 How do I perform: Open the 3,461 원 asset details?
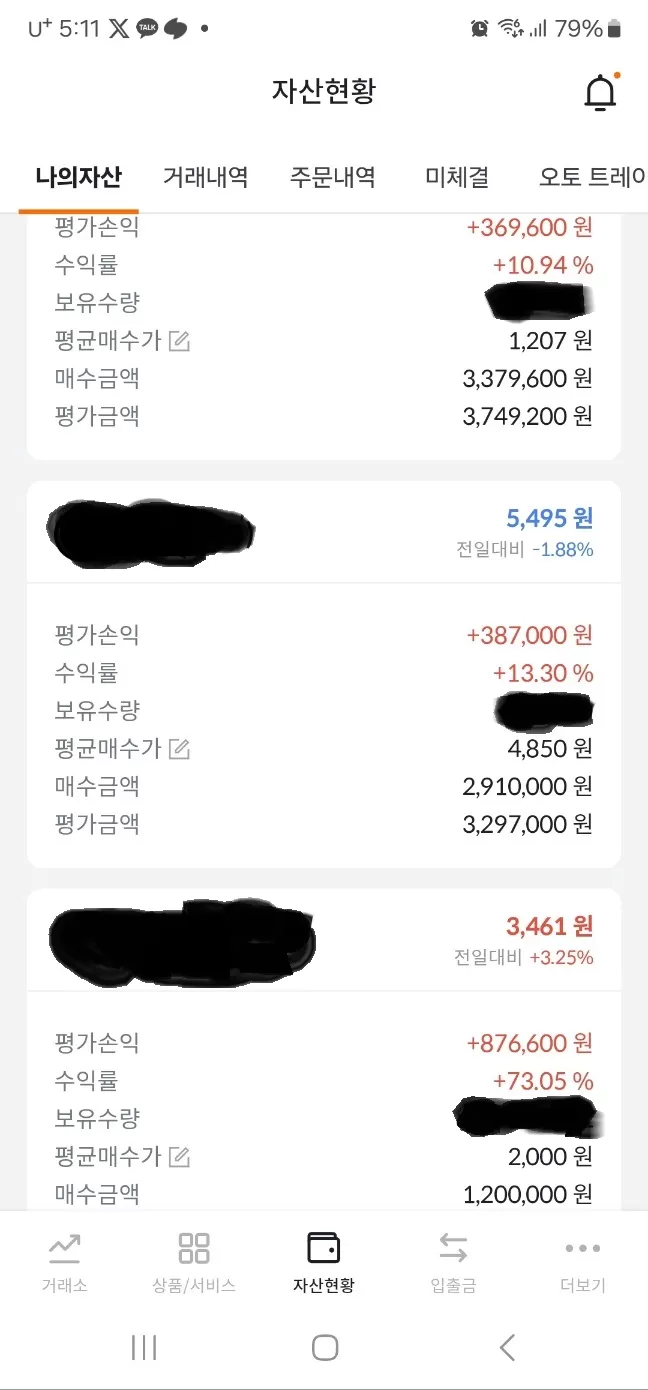click(x=323, y=940)
